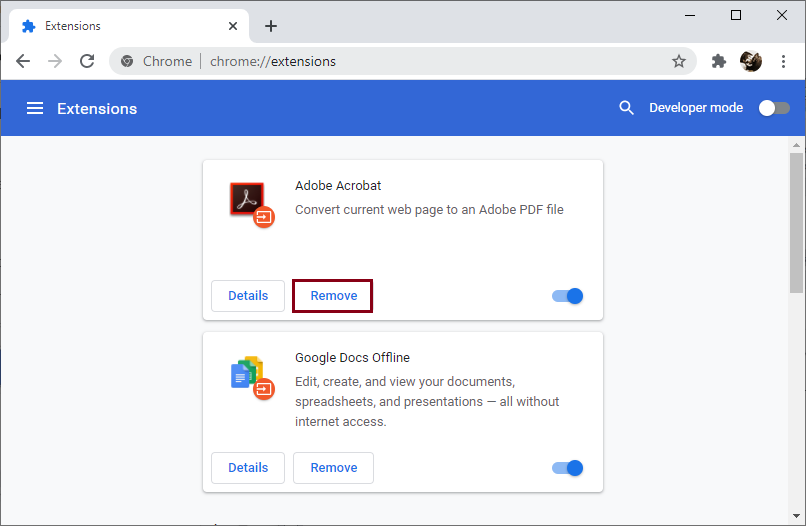Screen dimensions: 806x526
Task: Open the profile avatar picture
Action: point(750,61)
